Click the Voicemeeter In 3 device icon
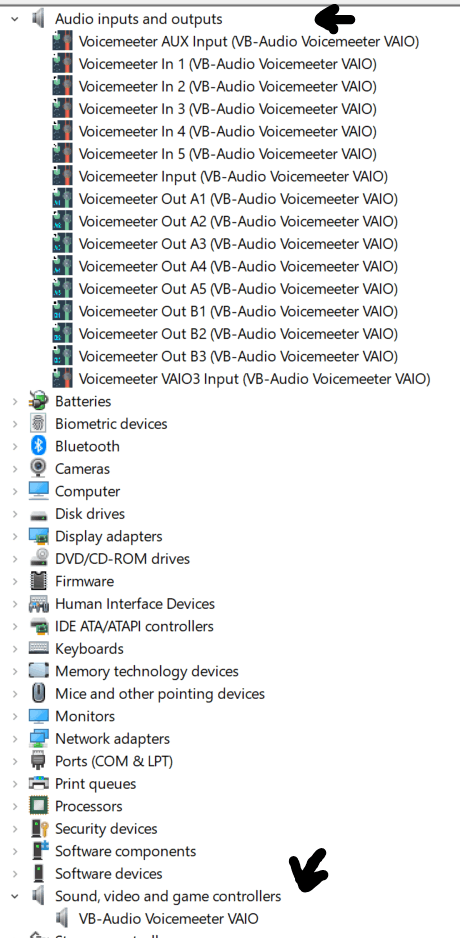The width and height of the screenshot is (460, 938). click(62, 109)
